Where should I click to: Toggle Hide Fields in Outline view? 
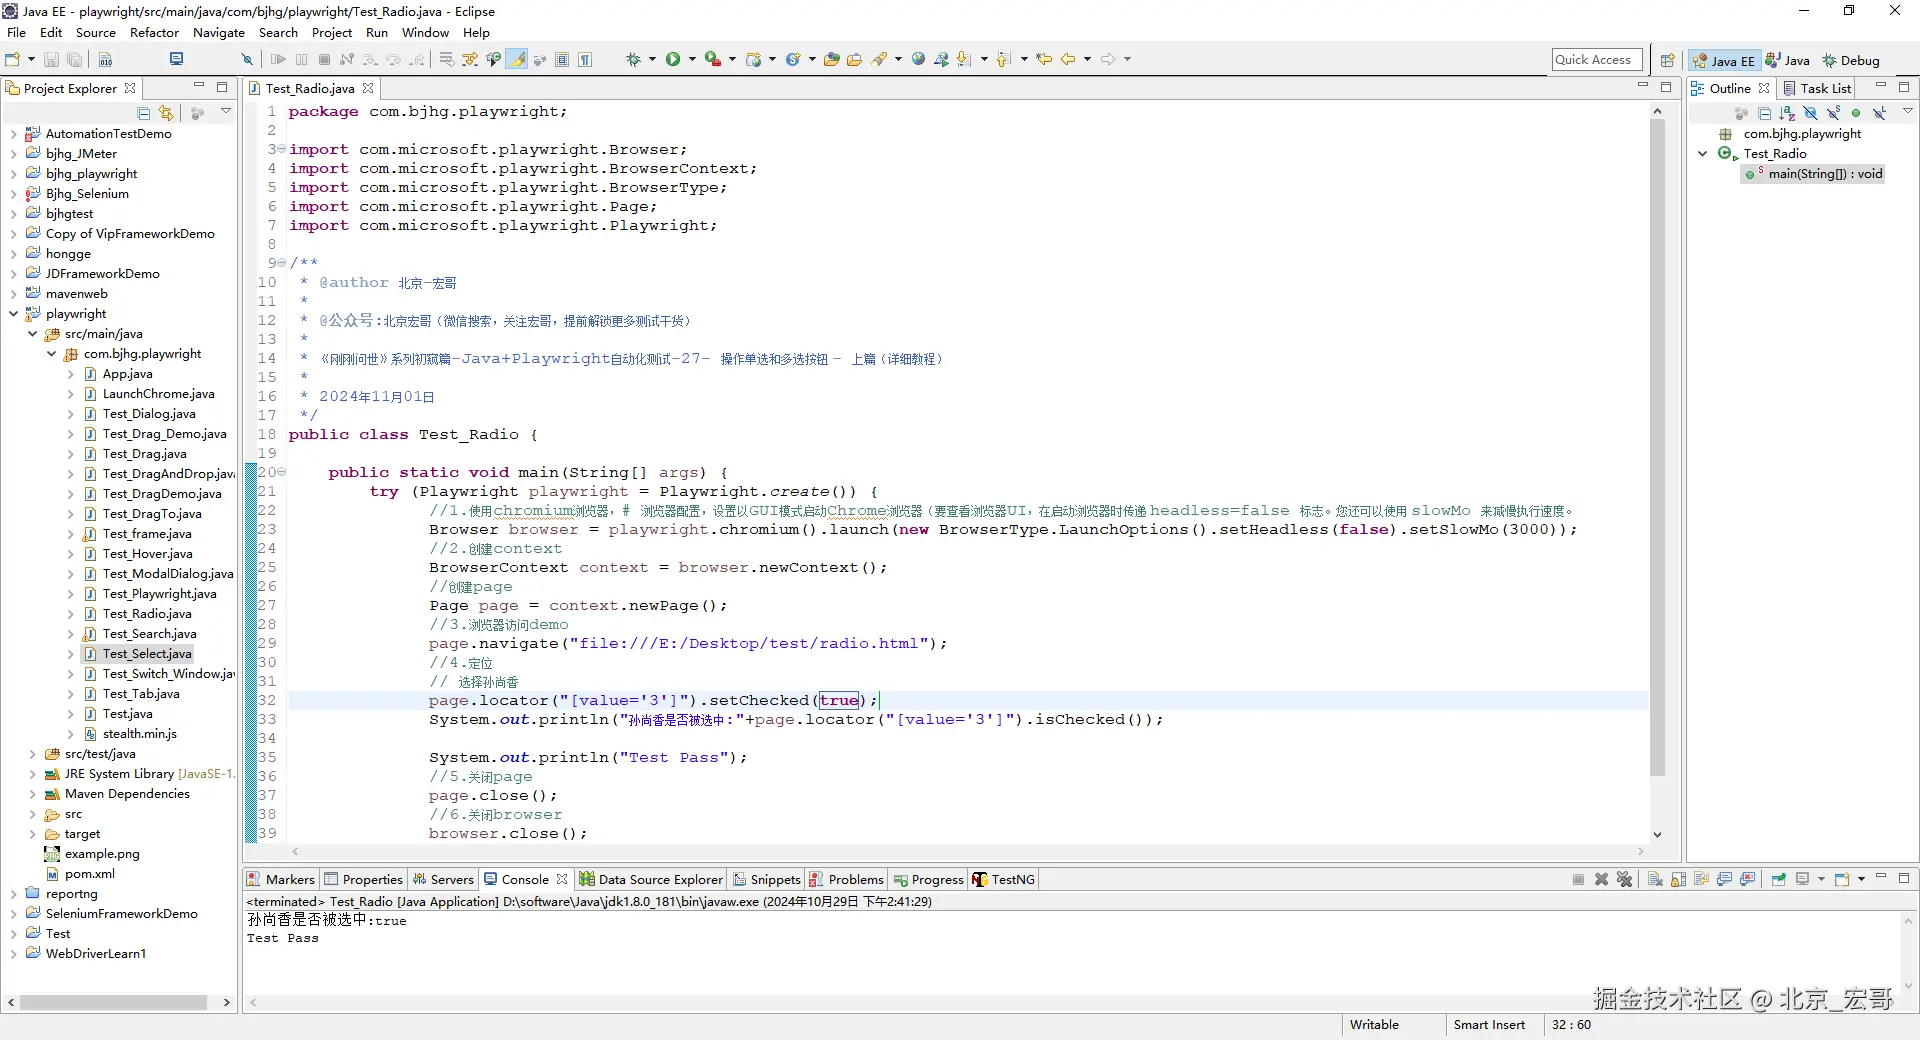(1810, 113)
